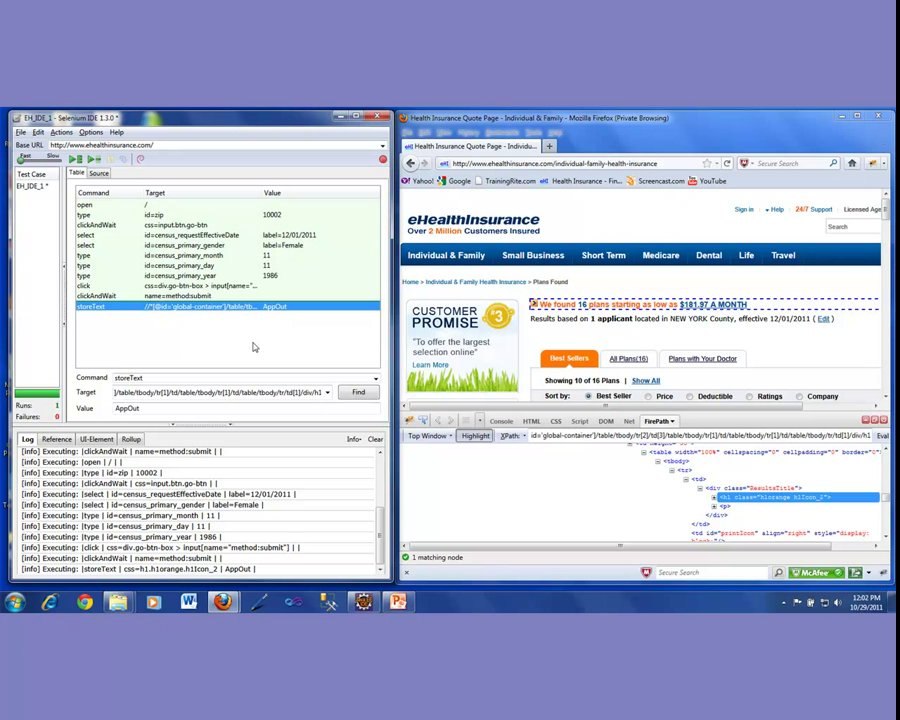Open the Command field dropdown

point(376,378)
